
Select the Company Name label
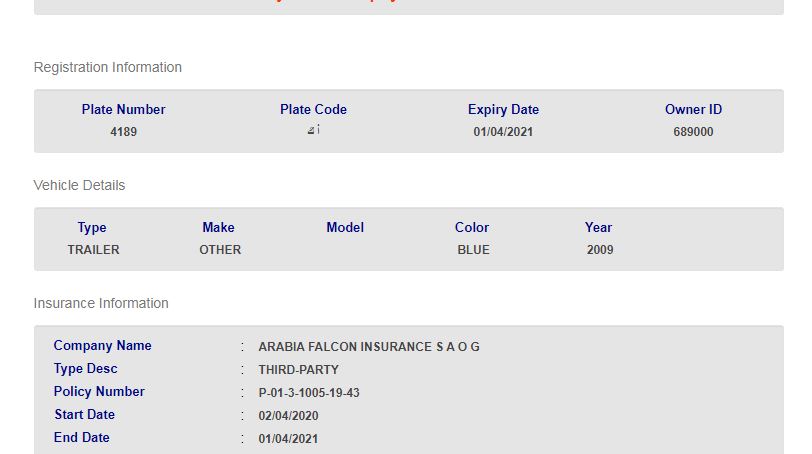click(x=103, y=346)
